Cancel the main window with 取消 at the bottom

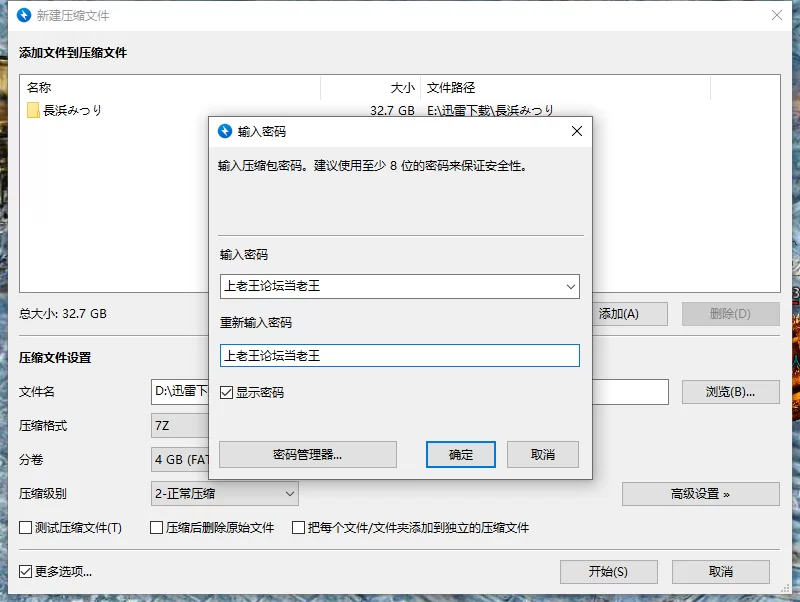click(x=720, y=572)
